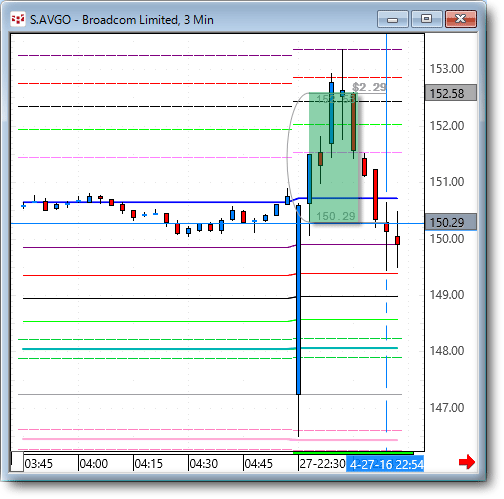The image size is (504, 499).
Task: Click the 152.00 price scale label
Action: 447,126
